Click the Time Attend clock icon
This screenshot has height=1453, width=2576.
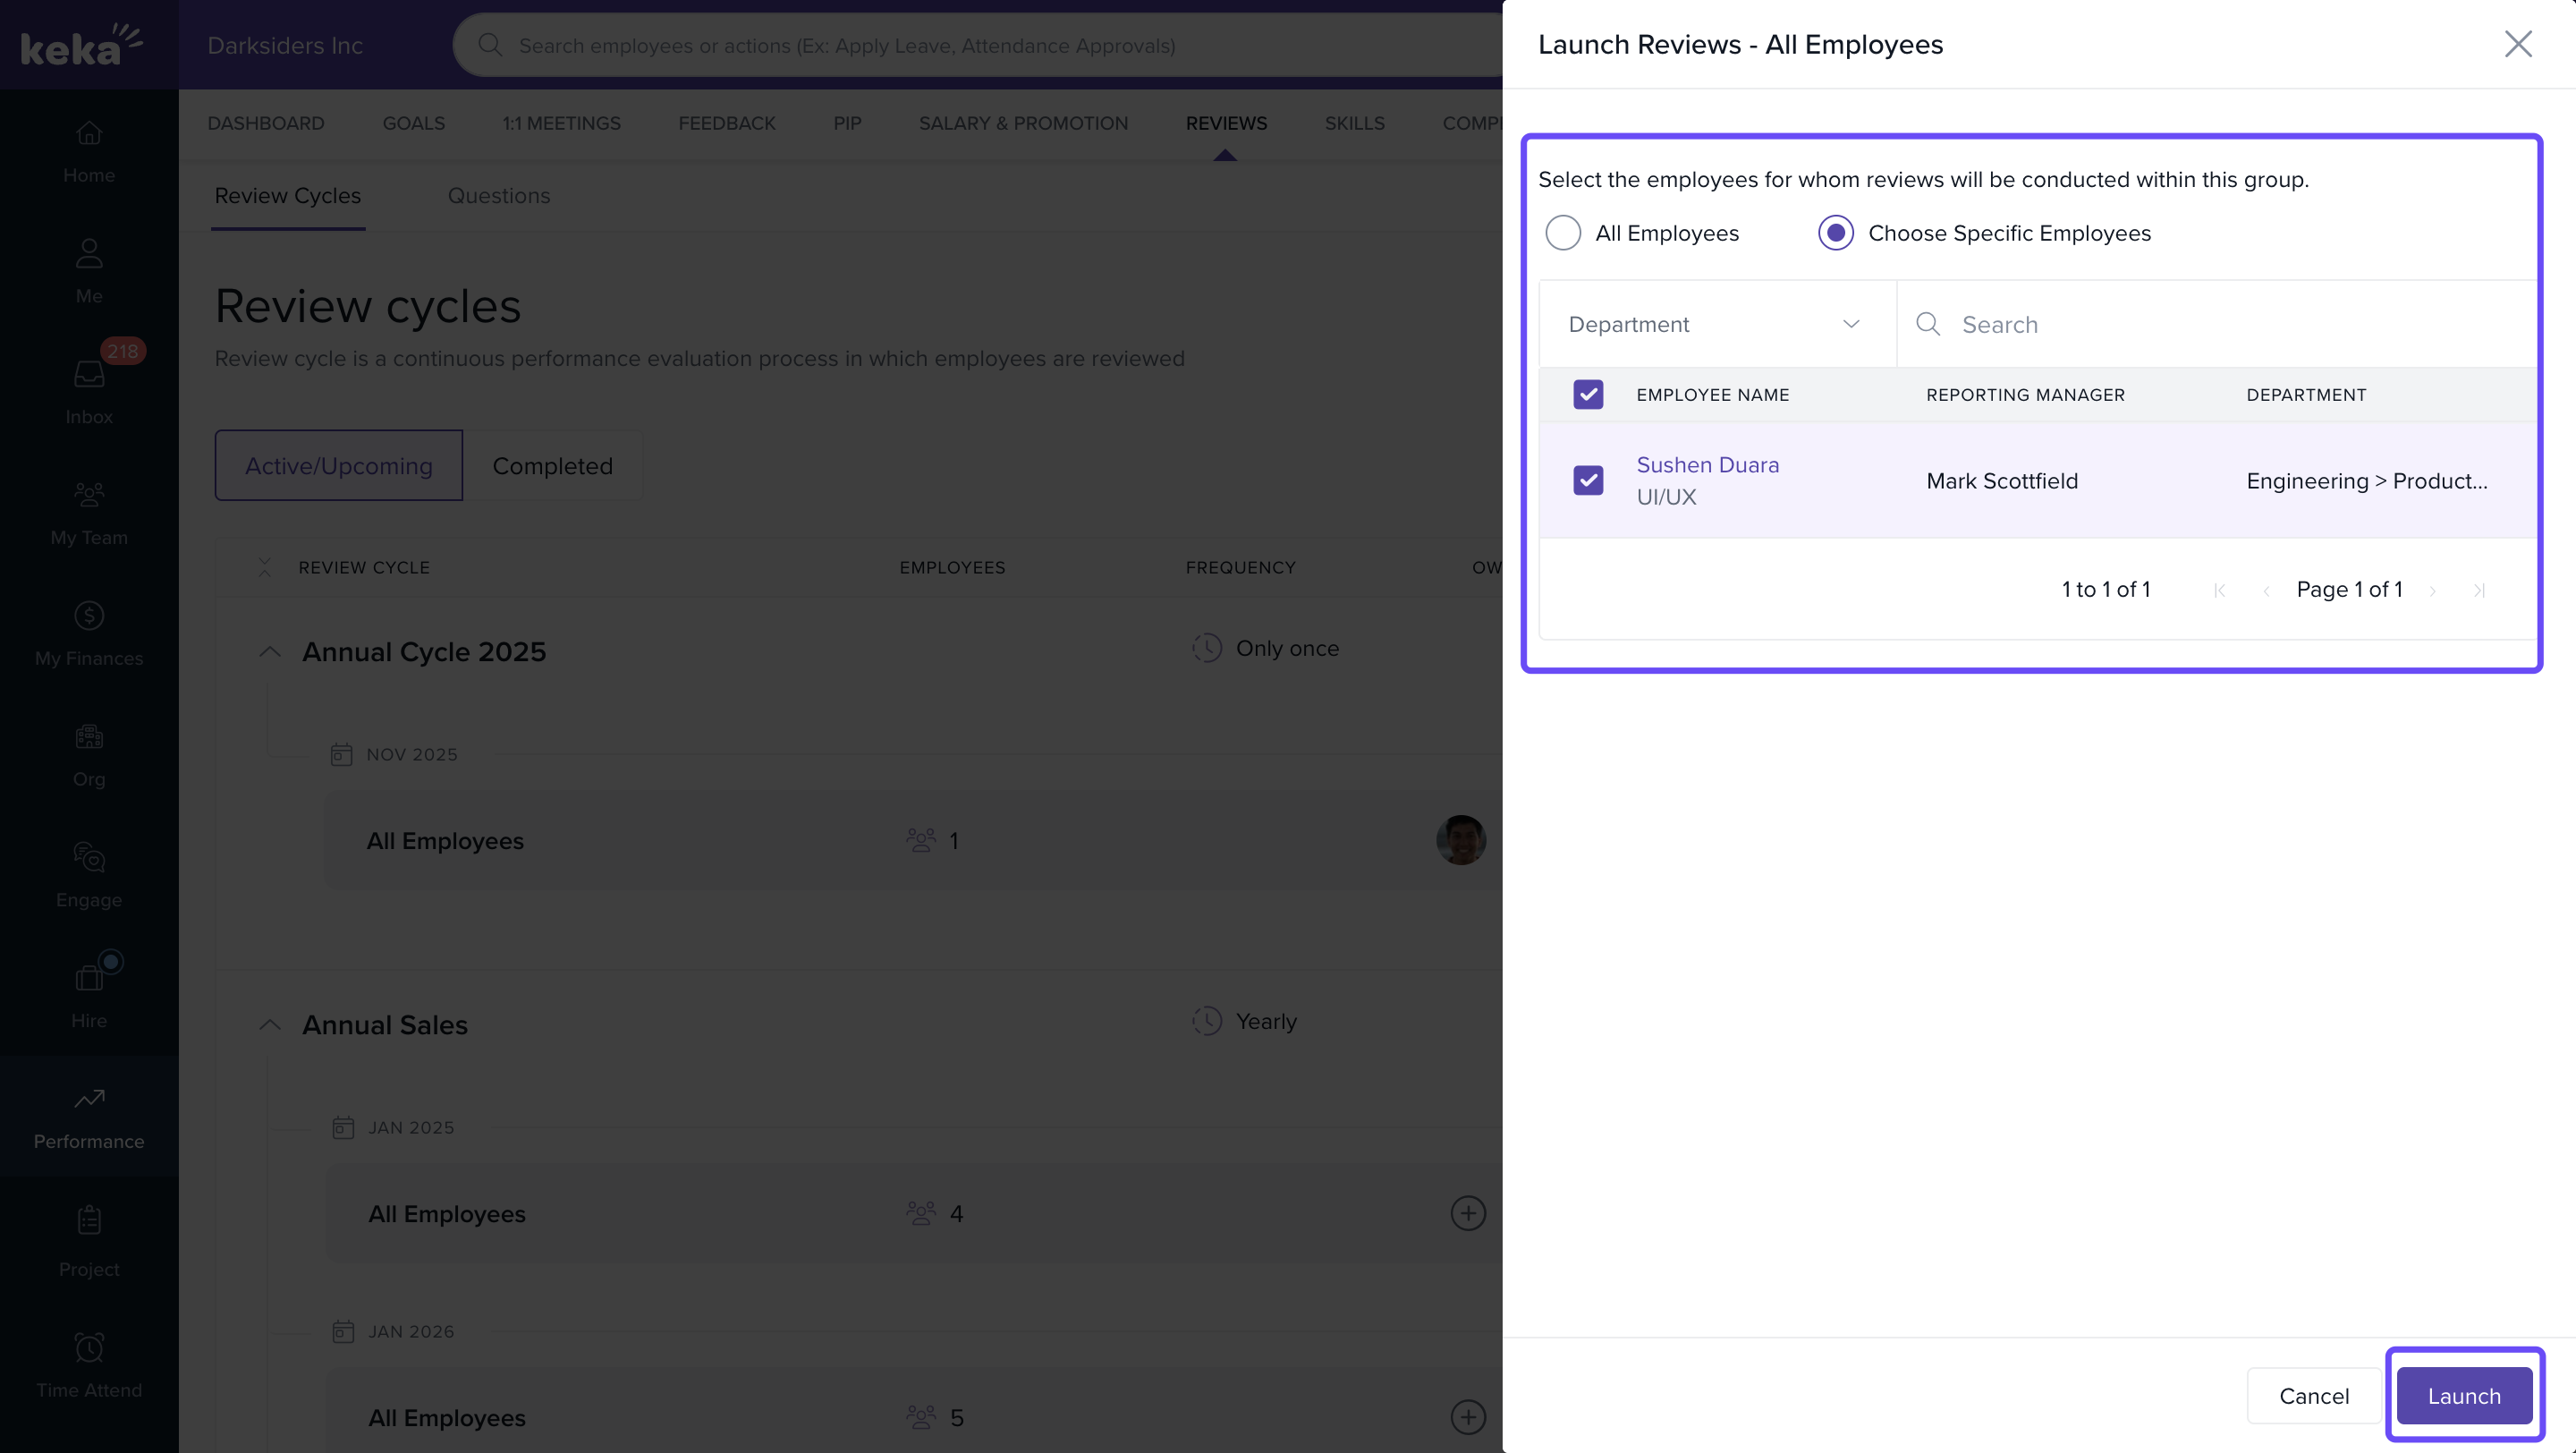[89, 1347]
